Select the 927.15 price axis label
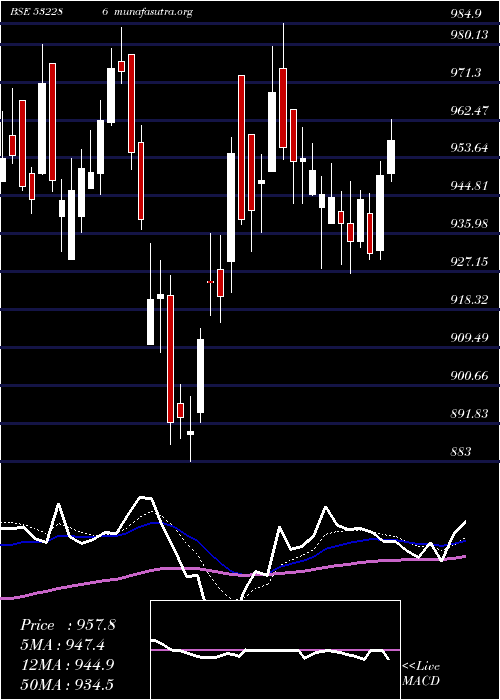The width and height of the screenshot is (500, 700). (469, 262)
